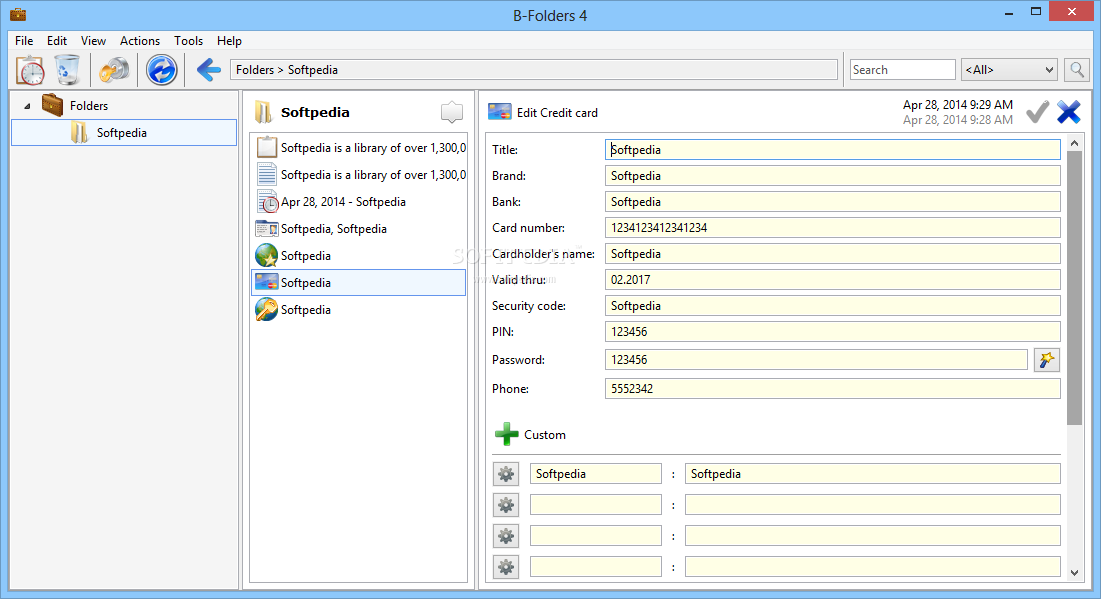Open the Actions menu
1101x599 pixels.
(140, 41)
